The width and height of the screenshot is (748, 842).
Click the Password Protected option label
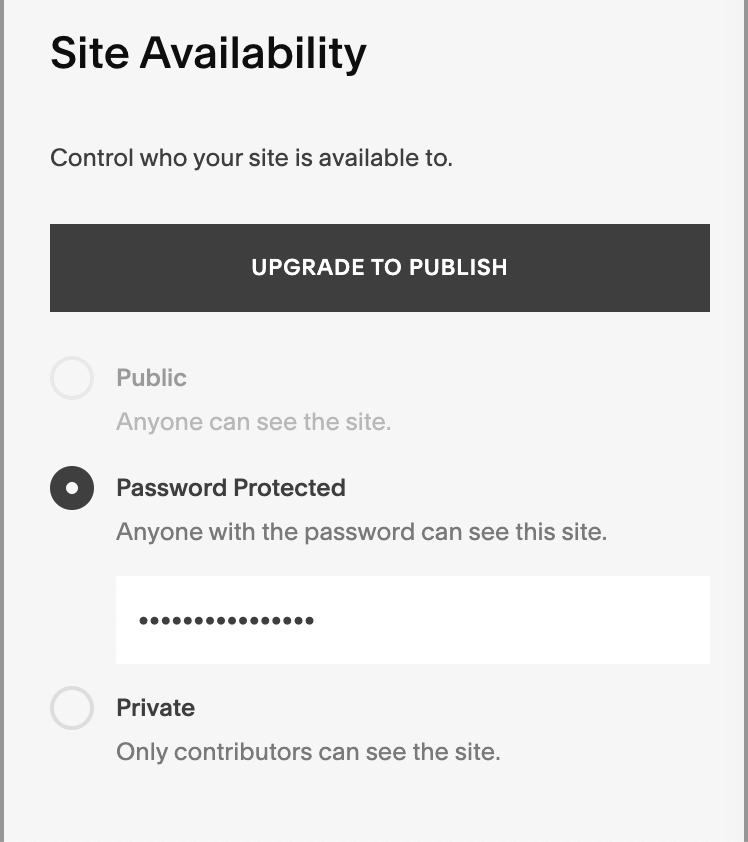click(x=231, y=488)
